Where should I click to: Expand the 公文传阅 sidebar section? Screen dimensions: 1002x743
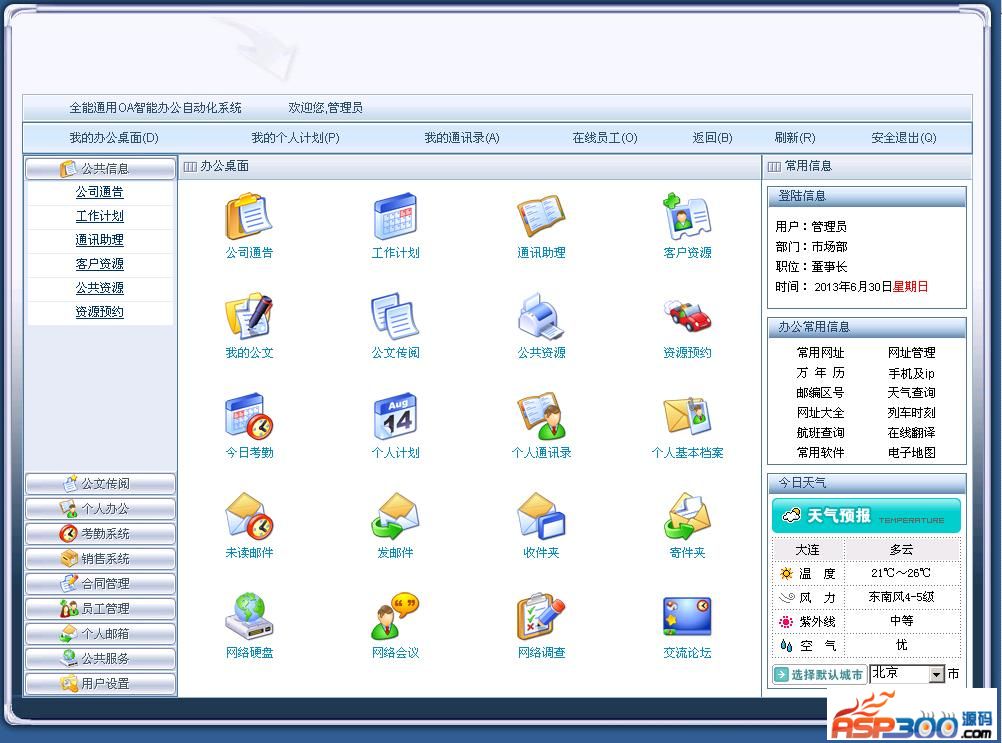click(x=100, y=484)
